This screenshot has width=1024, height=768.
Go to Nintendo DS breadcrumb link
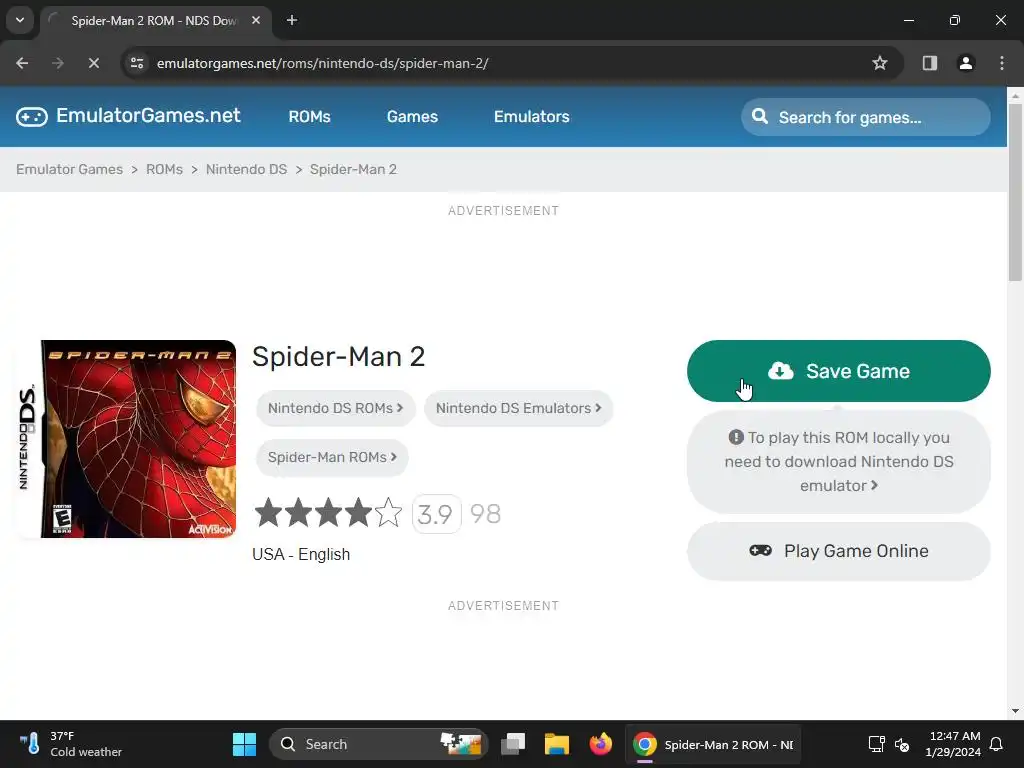pos(246,169)
